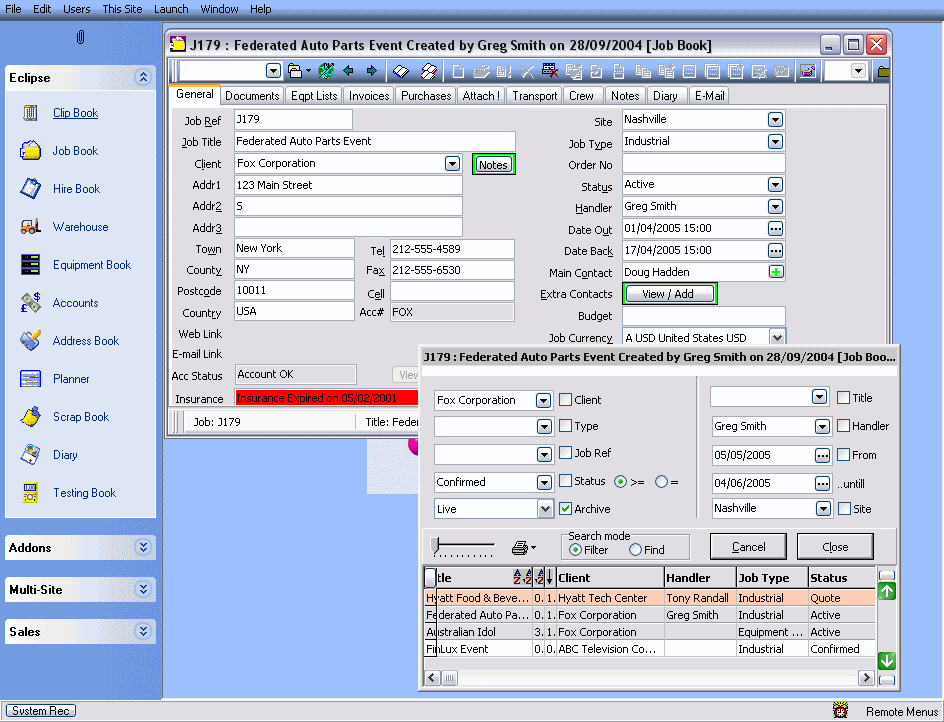Open the Confirmed status filter dropdown

[x=544, y=482]
